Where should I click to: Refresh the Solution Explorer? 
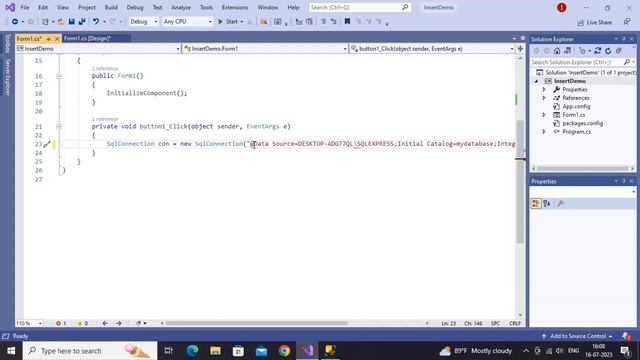click(608, 51)
